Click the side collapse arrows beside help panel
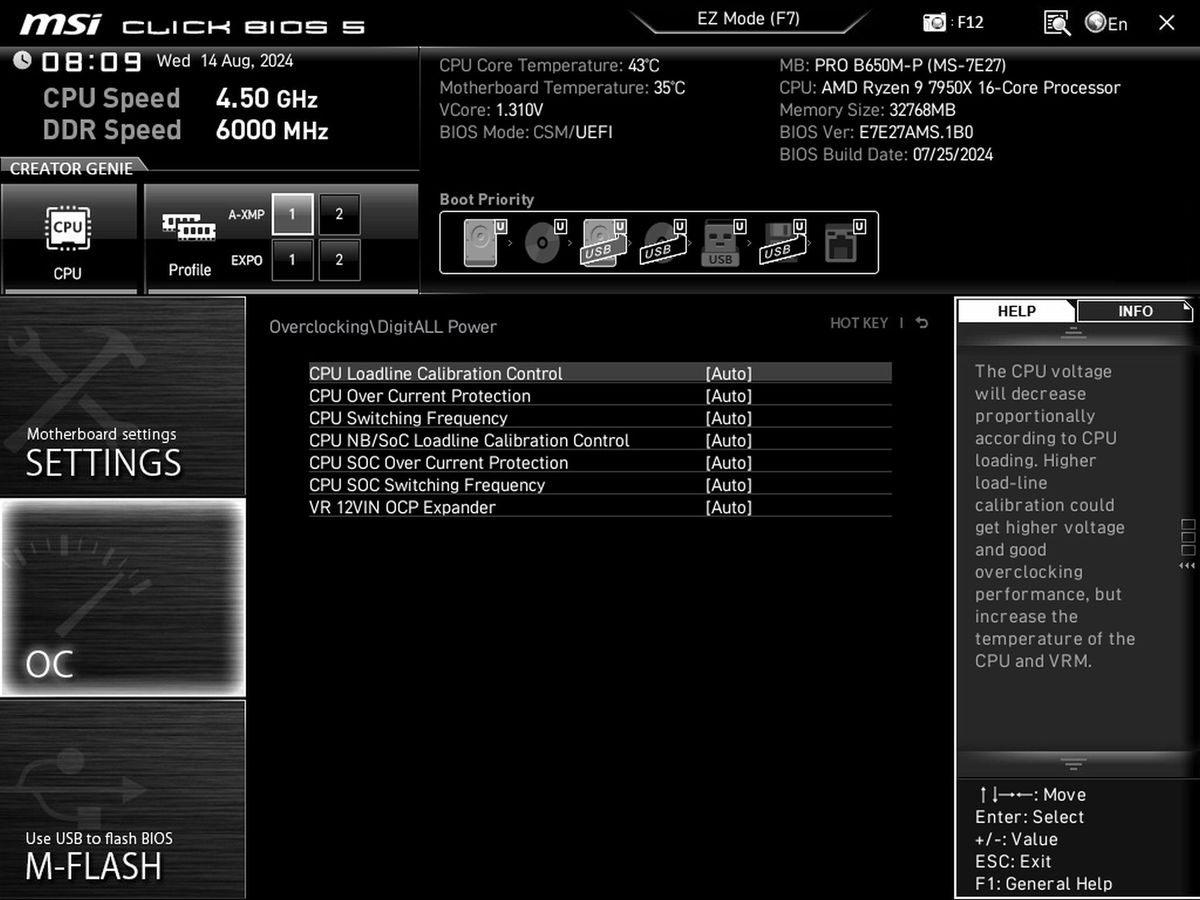1200x900 pixels. point(1187,566)
